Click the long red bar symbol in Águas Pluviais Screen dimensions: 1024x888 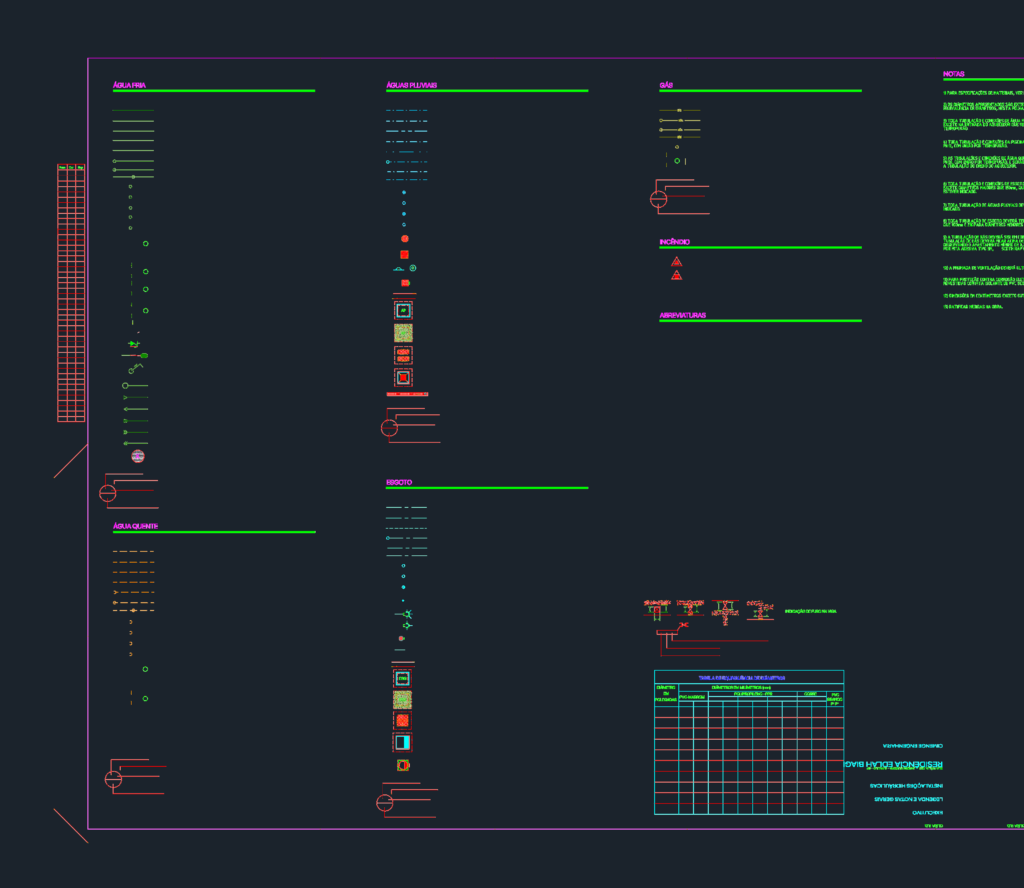(x=408, y=394)
